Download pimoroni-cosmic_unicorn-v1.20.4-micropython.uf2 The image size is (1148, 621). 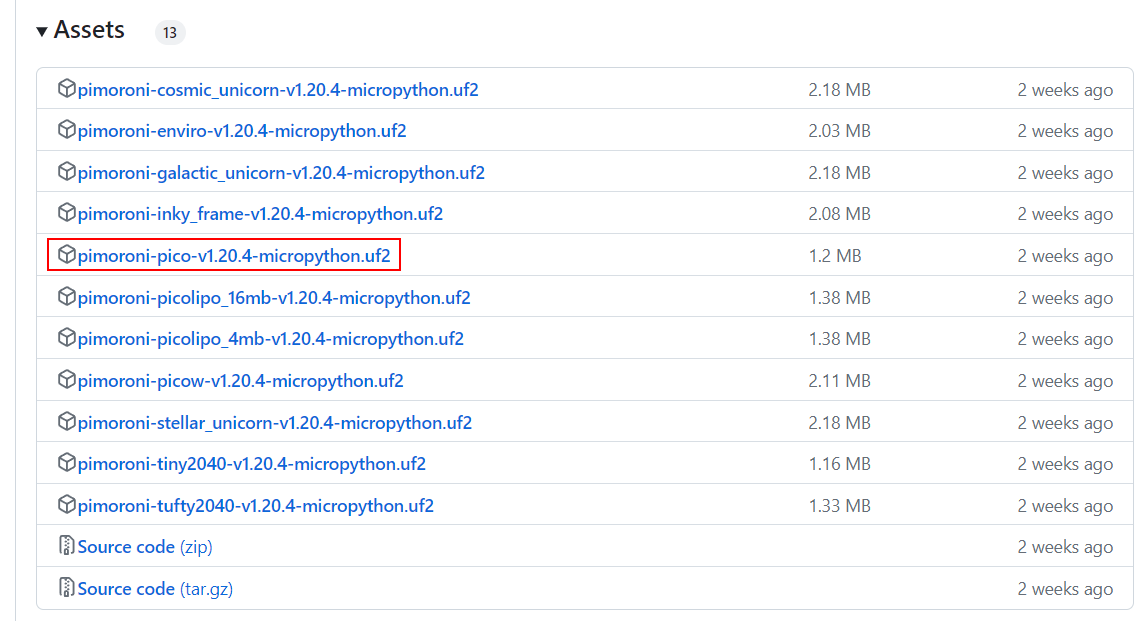pyautogui.click(x=278, y=90)
